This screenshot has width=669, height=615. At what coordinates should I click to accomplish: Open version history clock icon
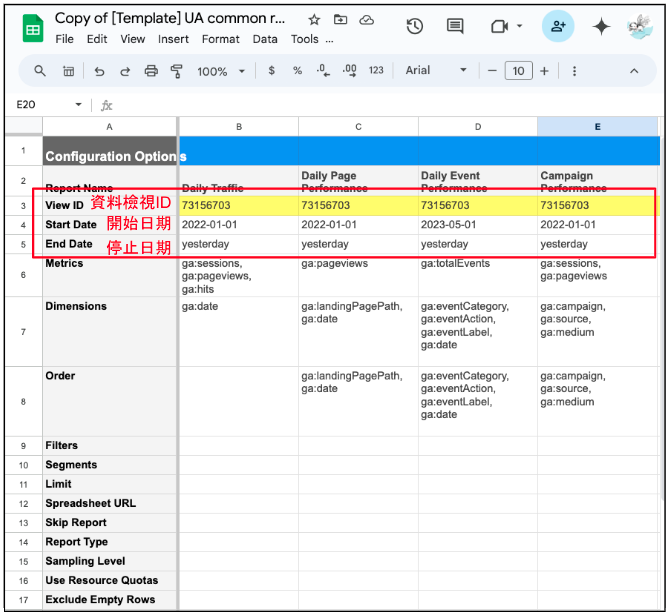(414, 26)
